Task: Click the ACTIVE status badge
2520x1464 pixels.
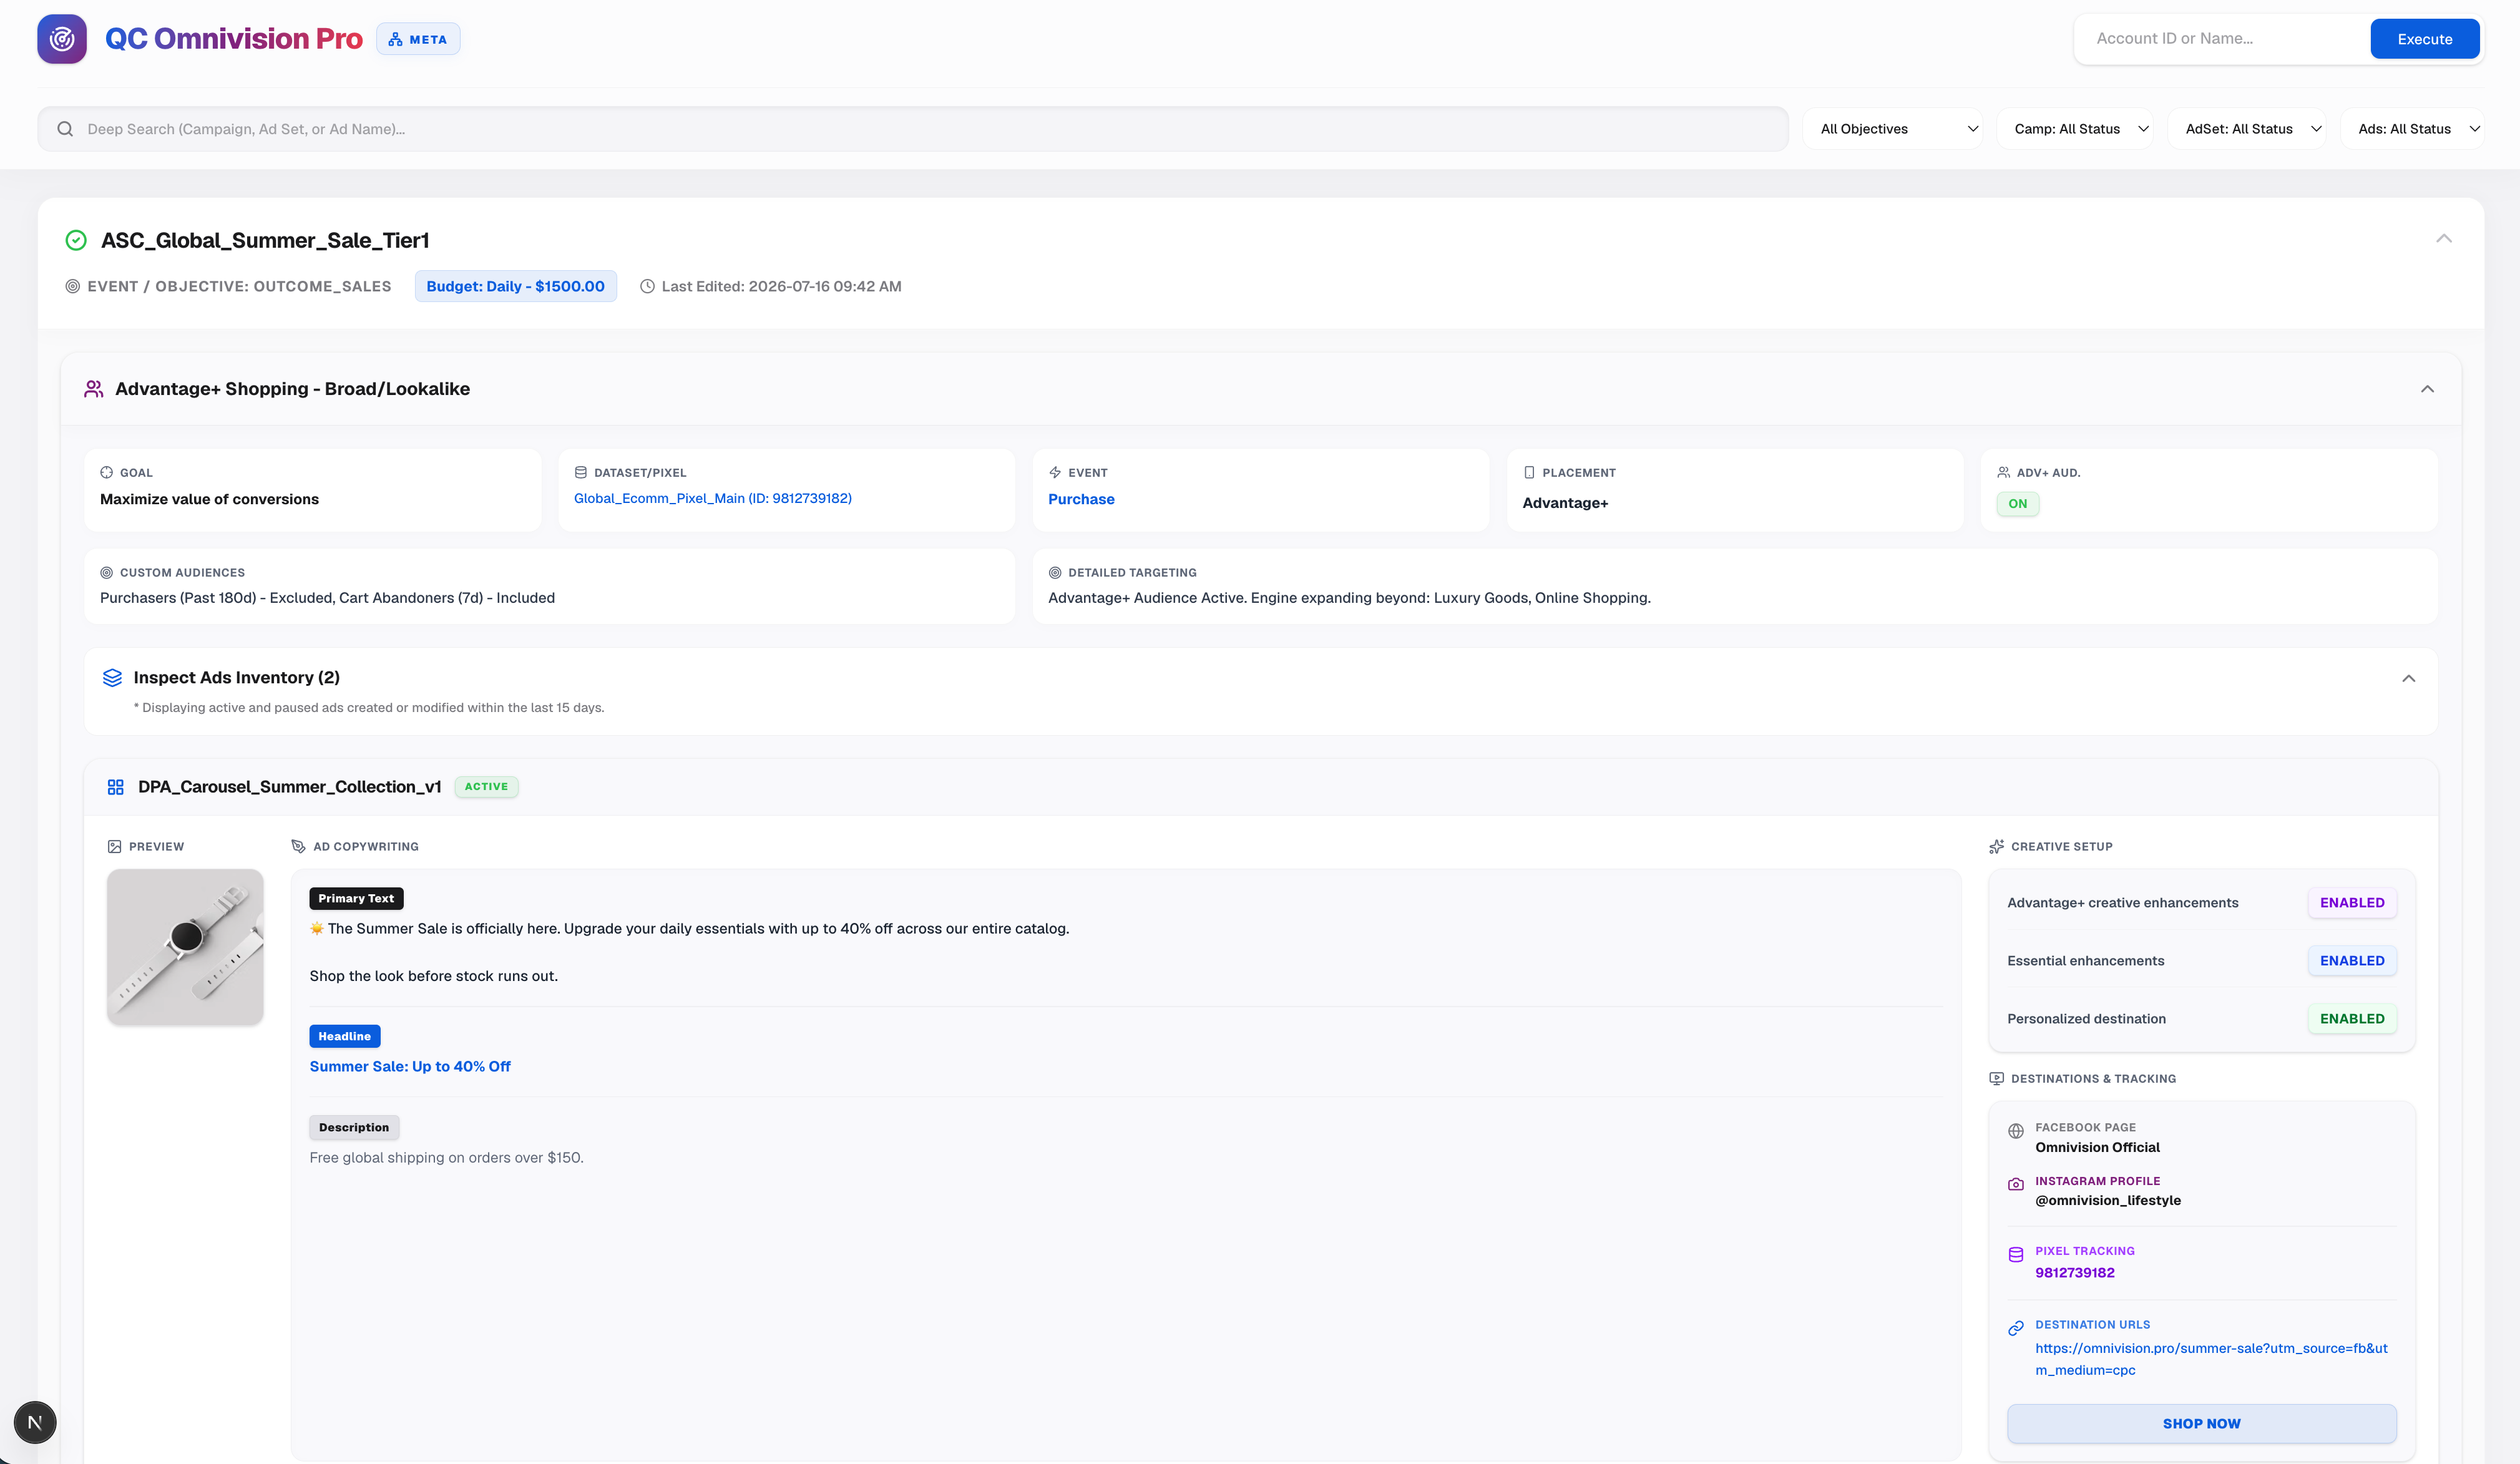Action: [x=486, y=786]
